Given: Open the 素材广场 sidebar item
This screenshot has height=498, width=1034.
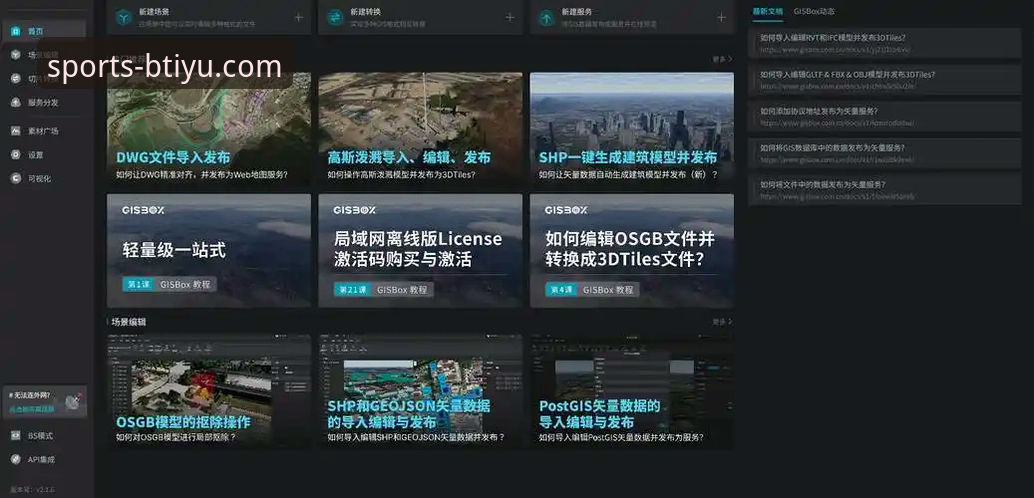Looking at the screenshot, I should point(44,131).
